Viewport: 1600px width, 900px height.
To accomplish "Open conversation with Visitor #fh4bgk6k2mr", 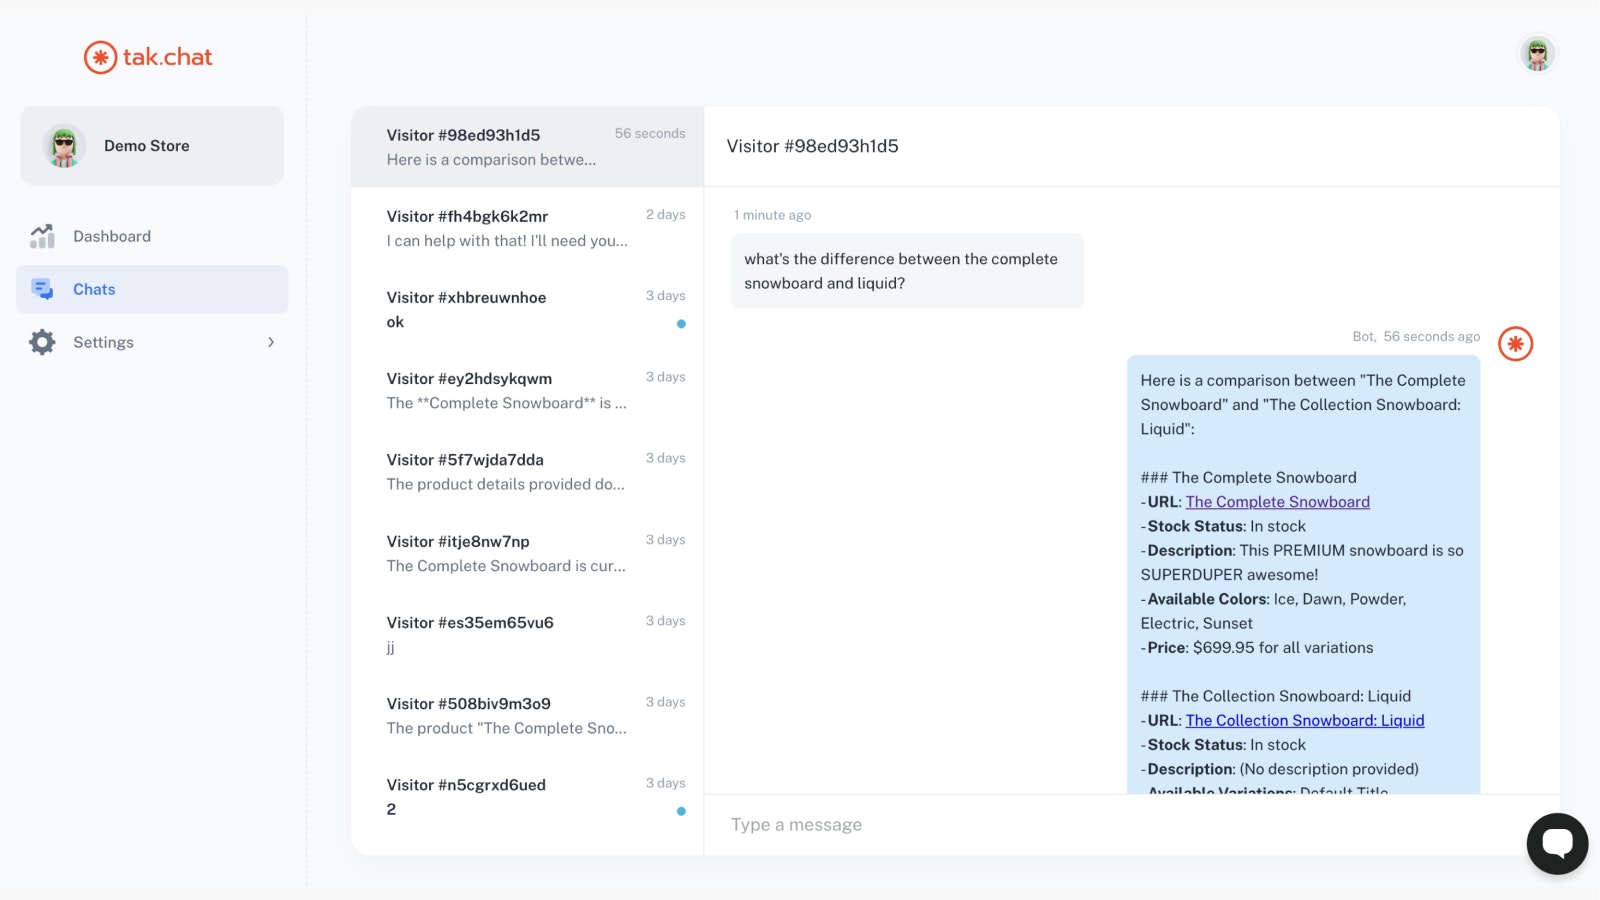I will click(527, 228).
